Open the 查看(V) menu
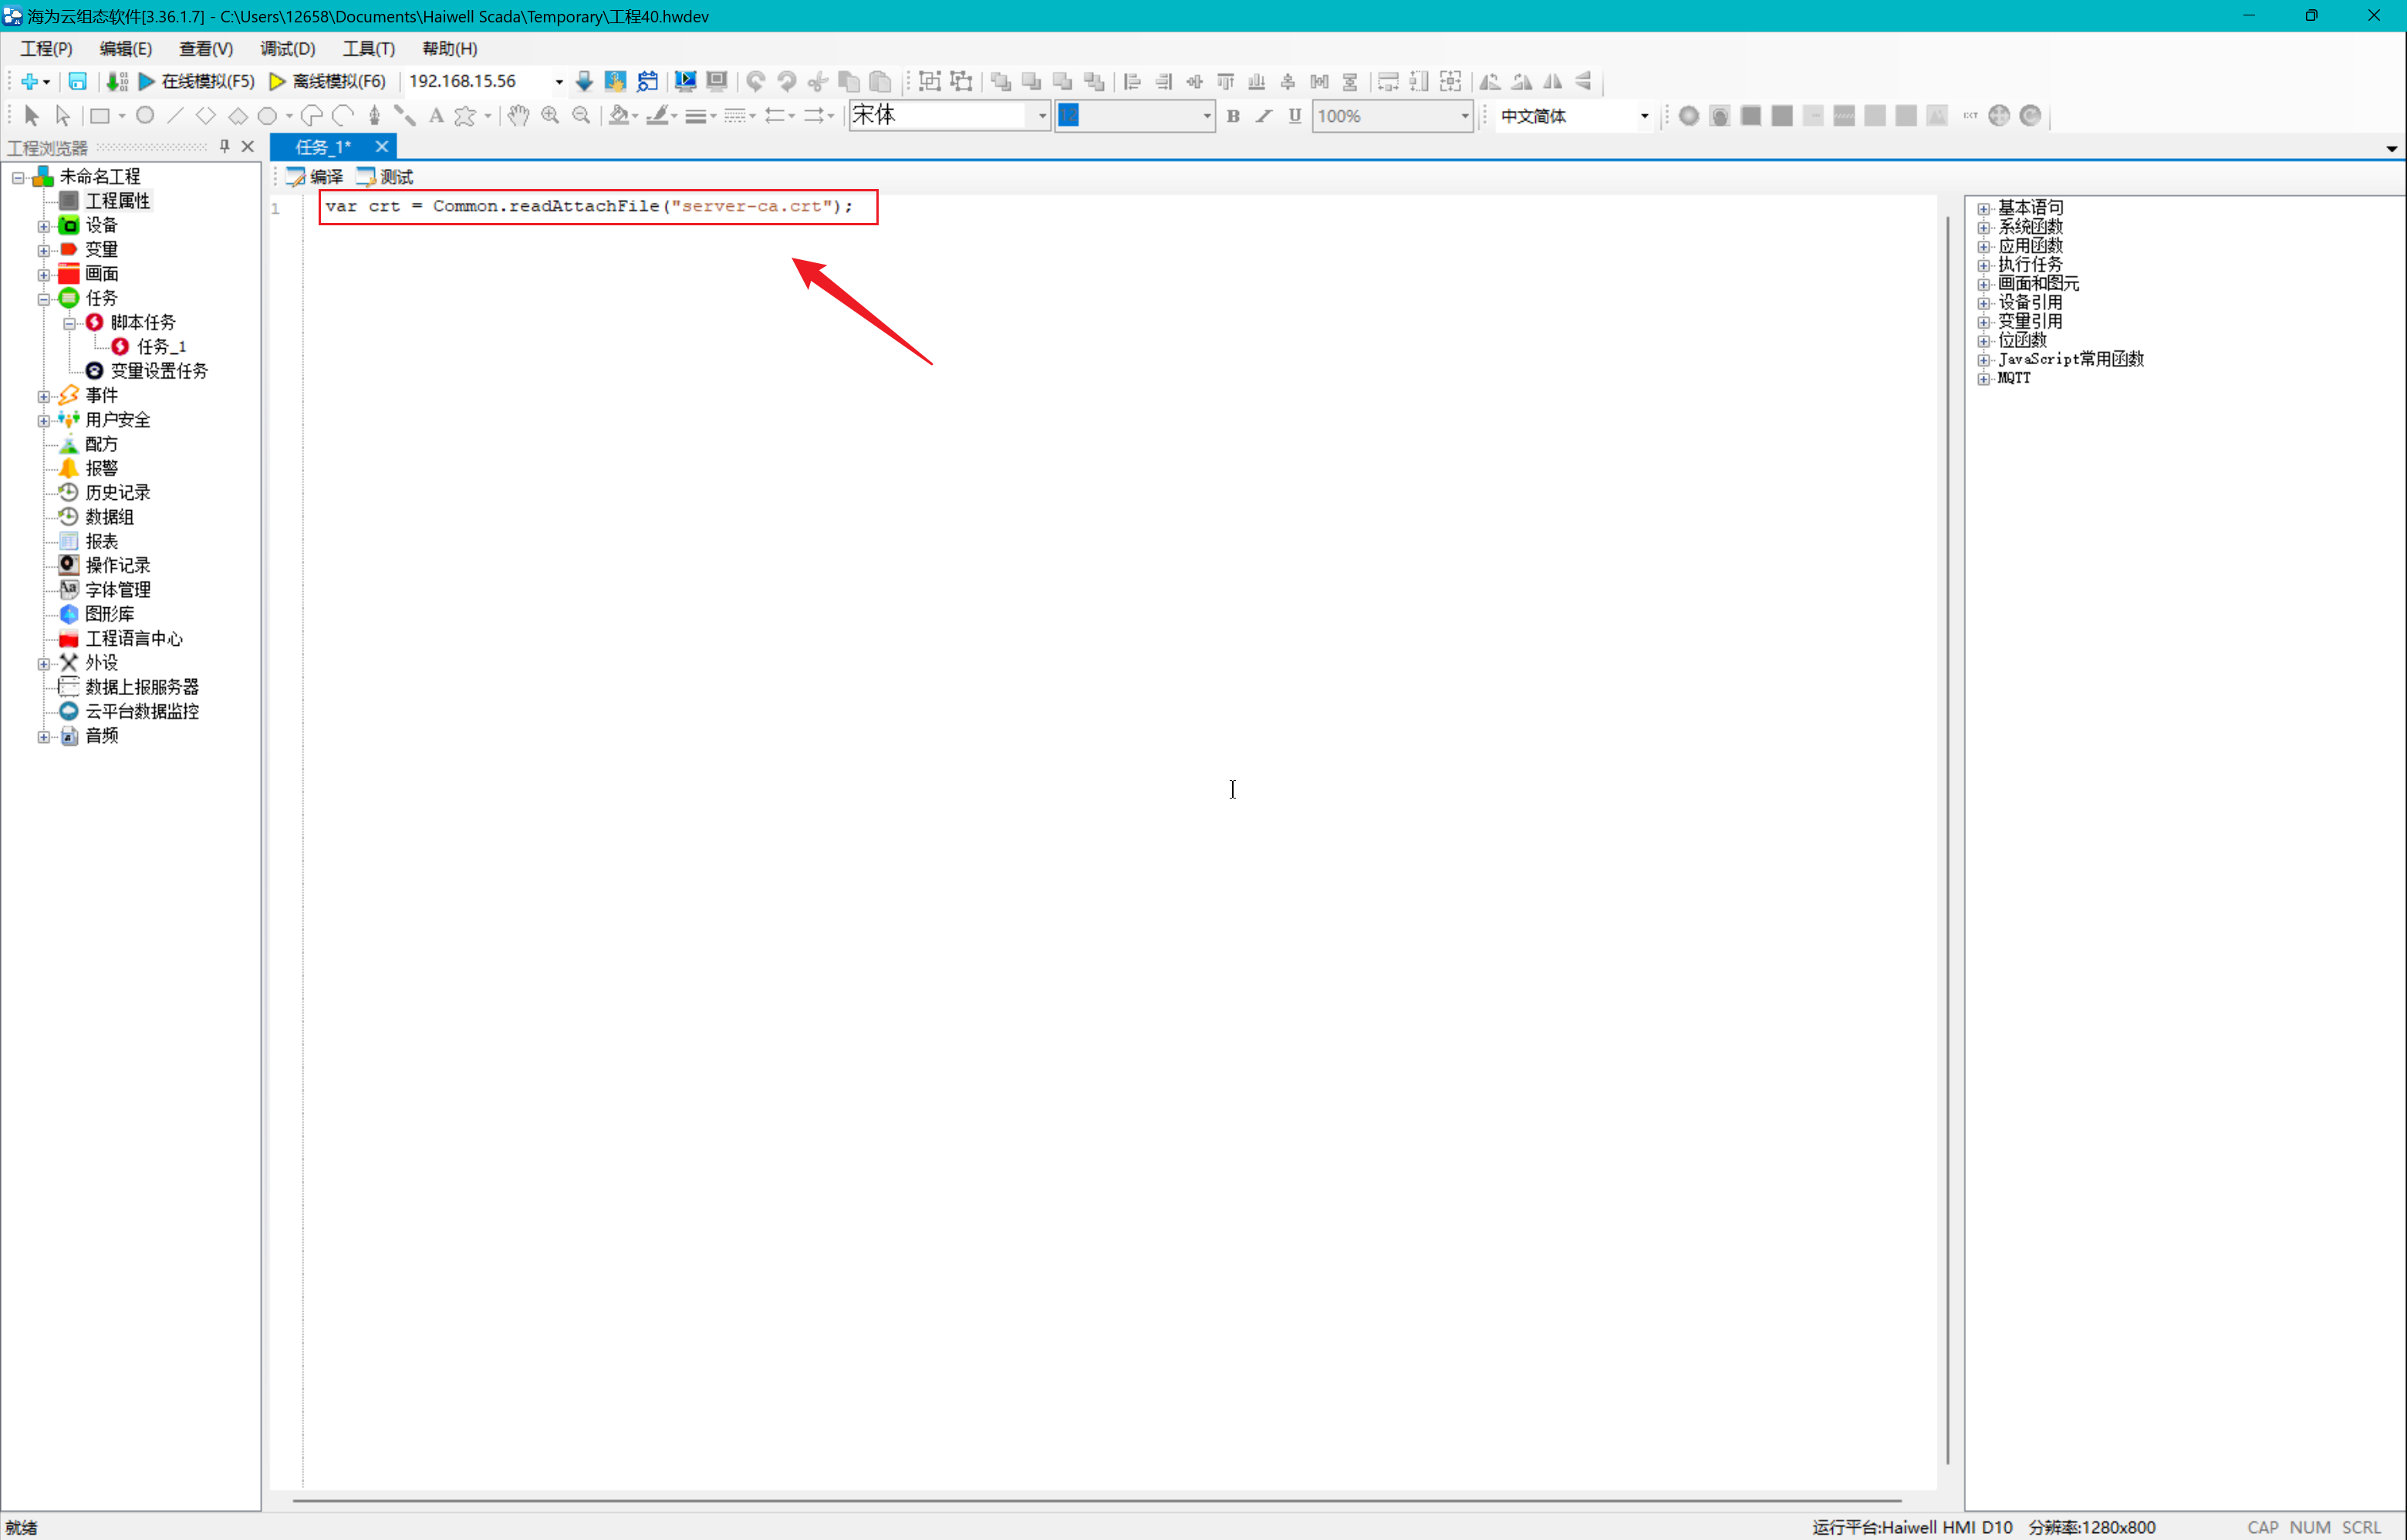 pyautogui.click(x=206, y=48)
